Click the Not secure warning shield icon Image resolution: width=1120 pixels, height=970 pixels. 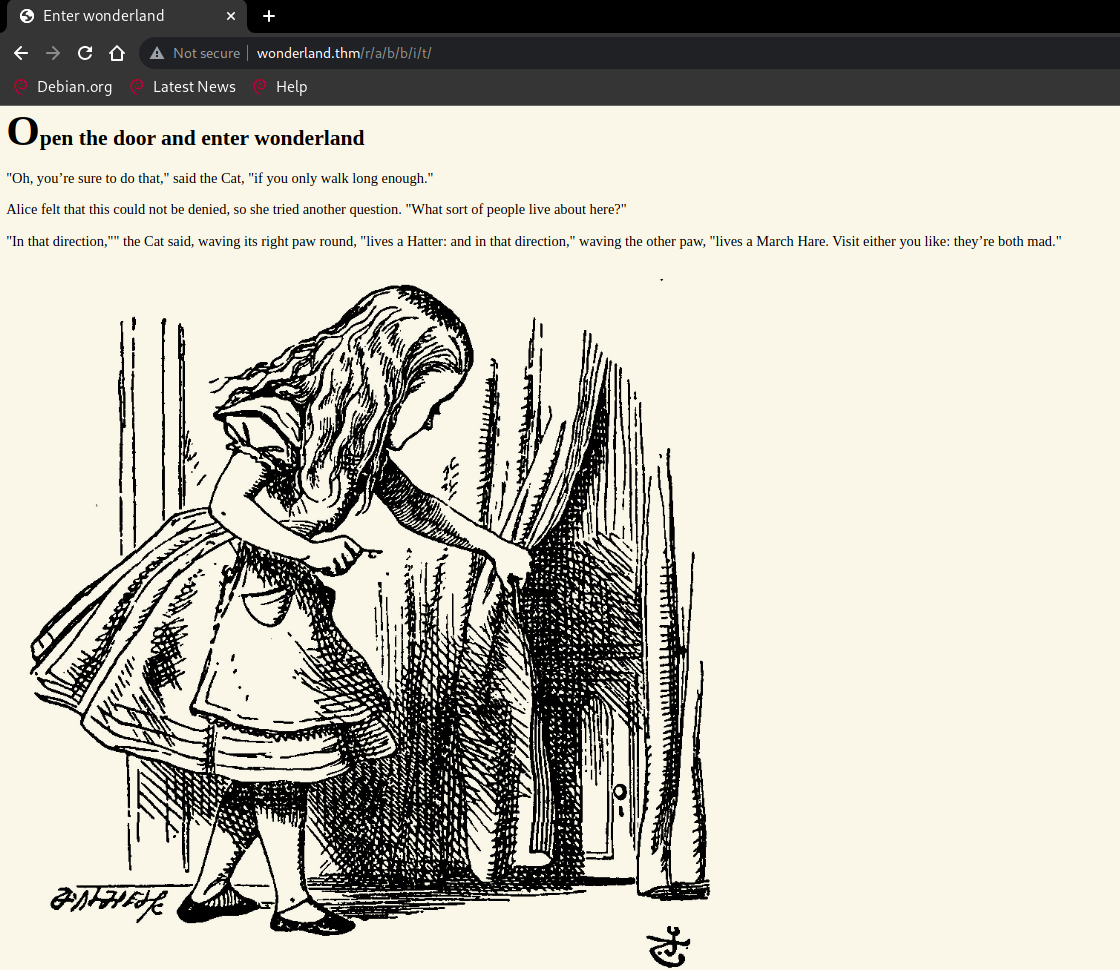point(156,53)
